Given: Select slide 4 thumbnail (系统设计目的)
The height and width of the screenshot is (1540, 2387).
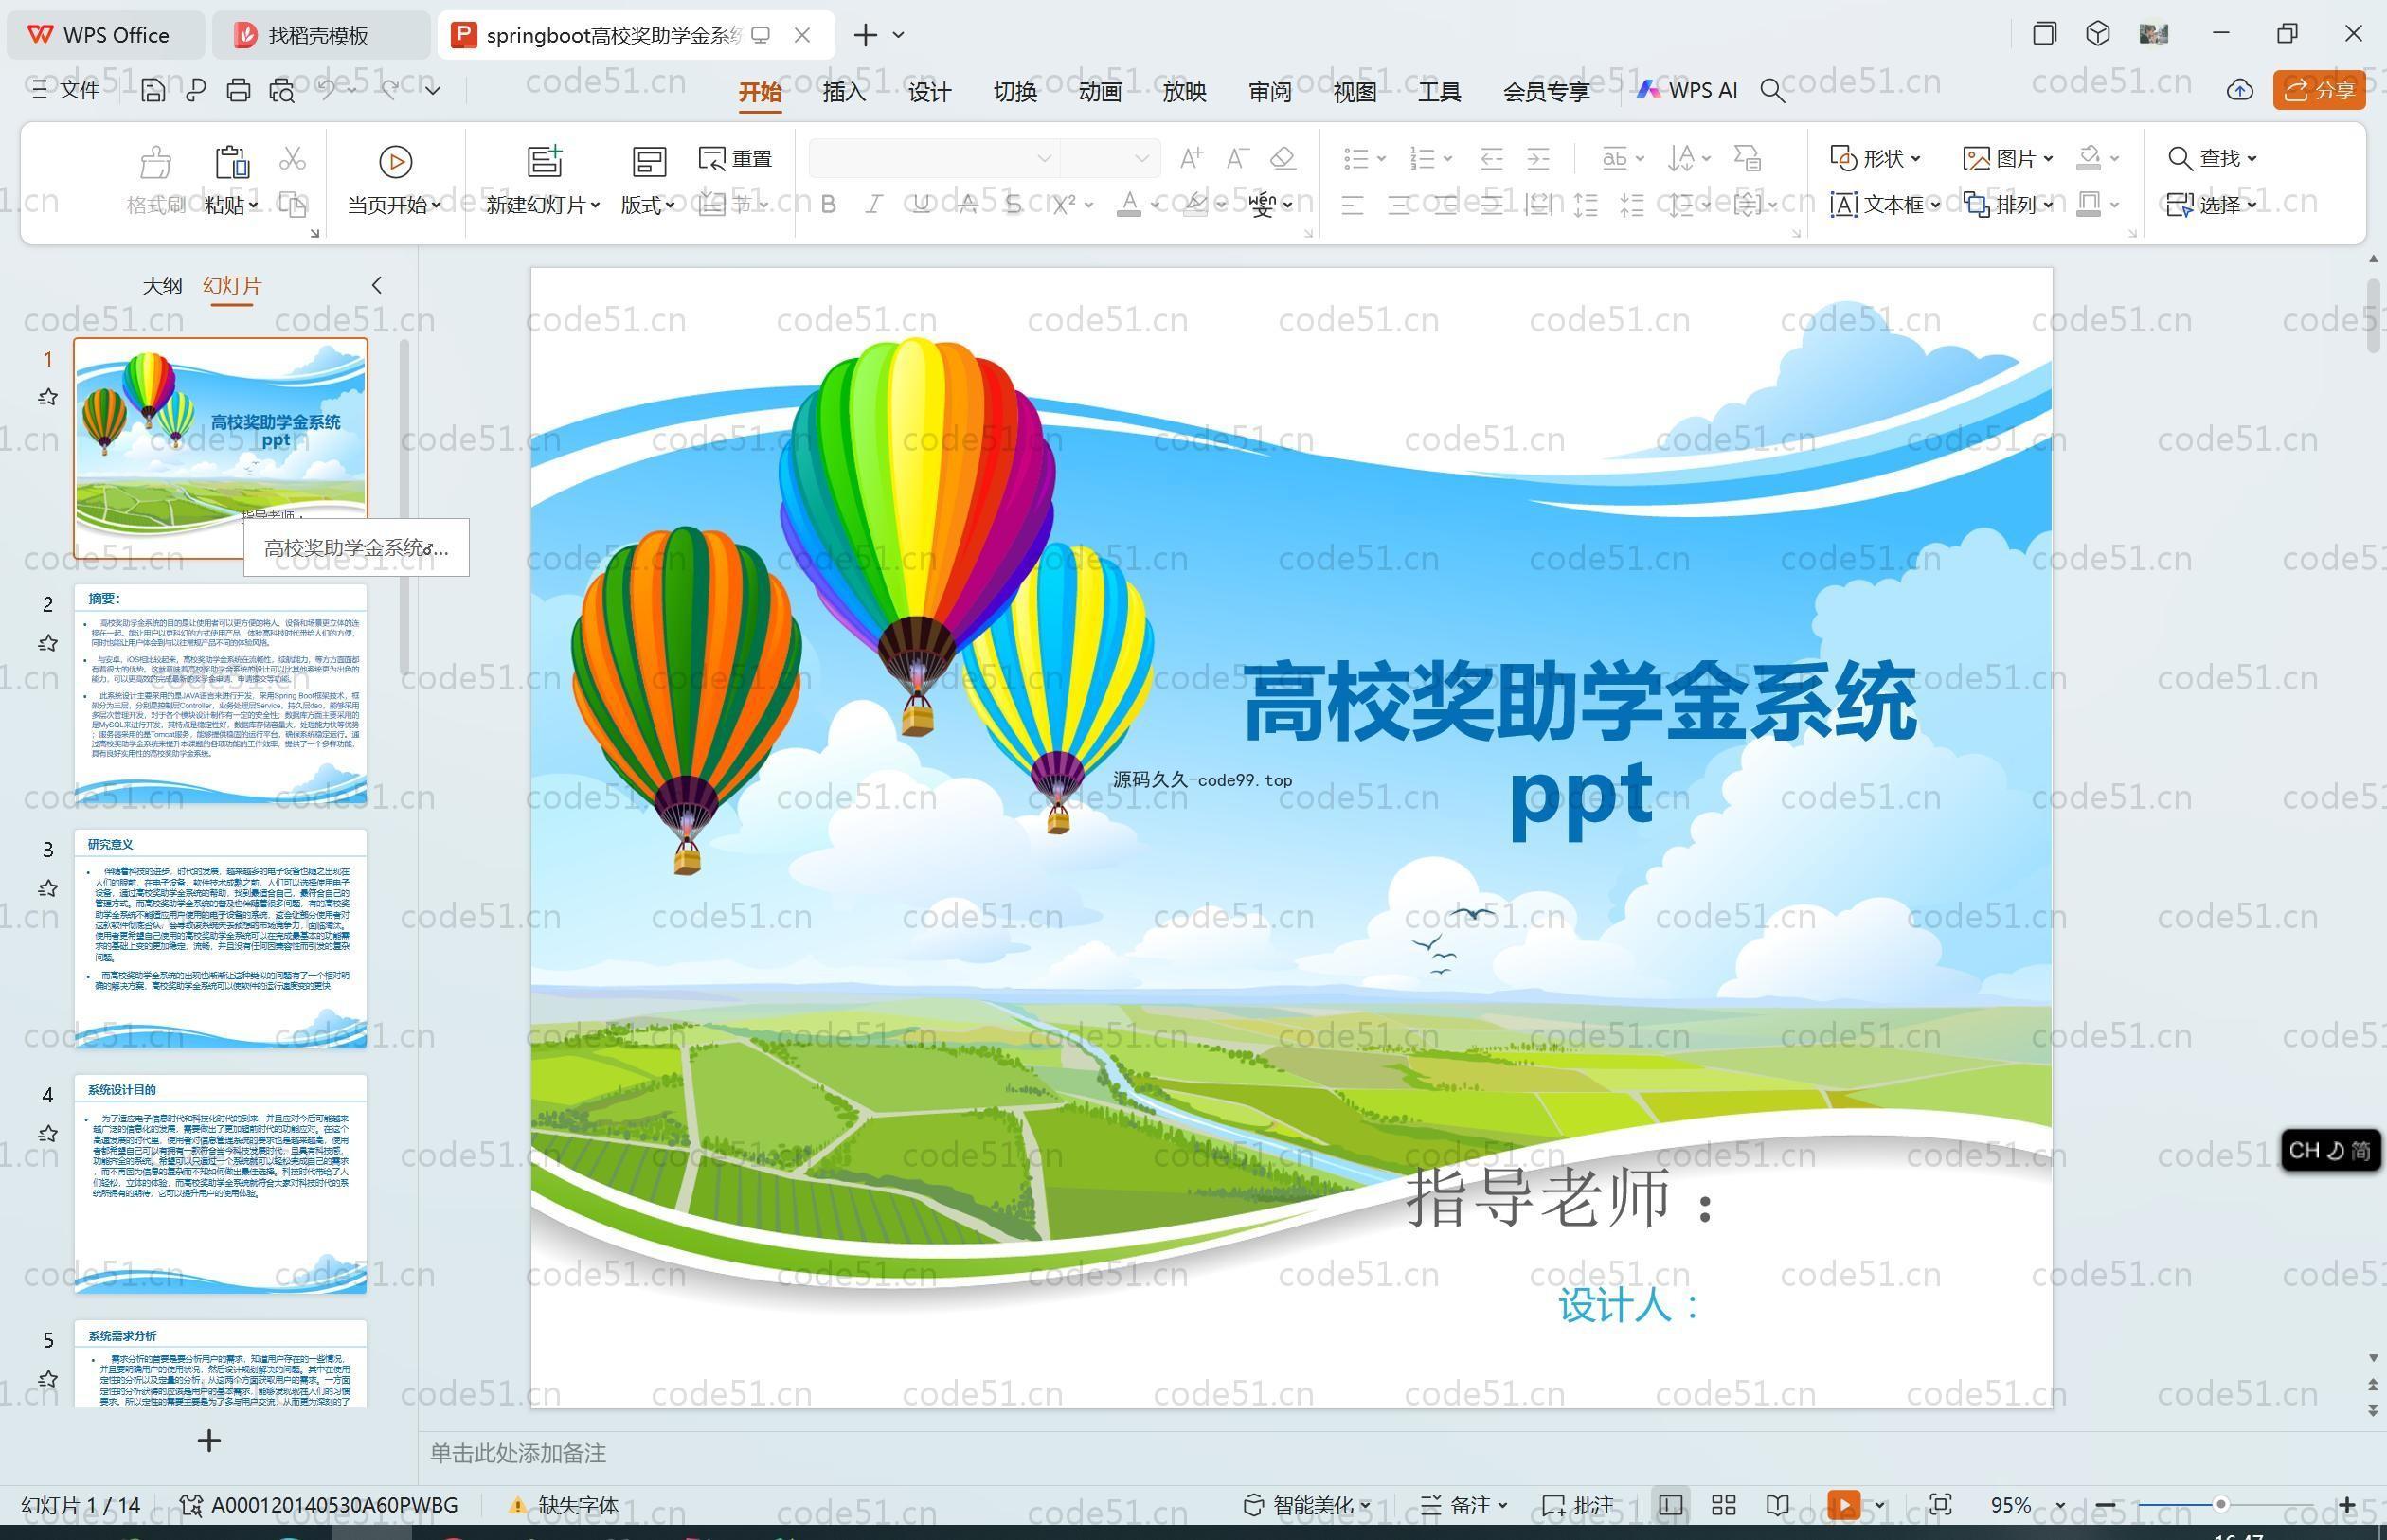Looking at the screenshot, I should click(x=220, y=1184).
